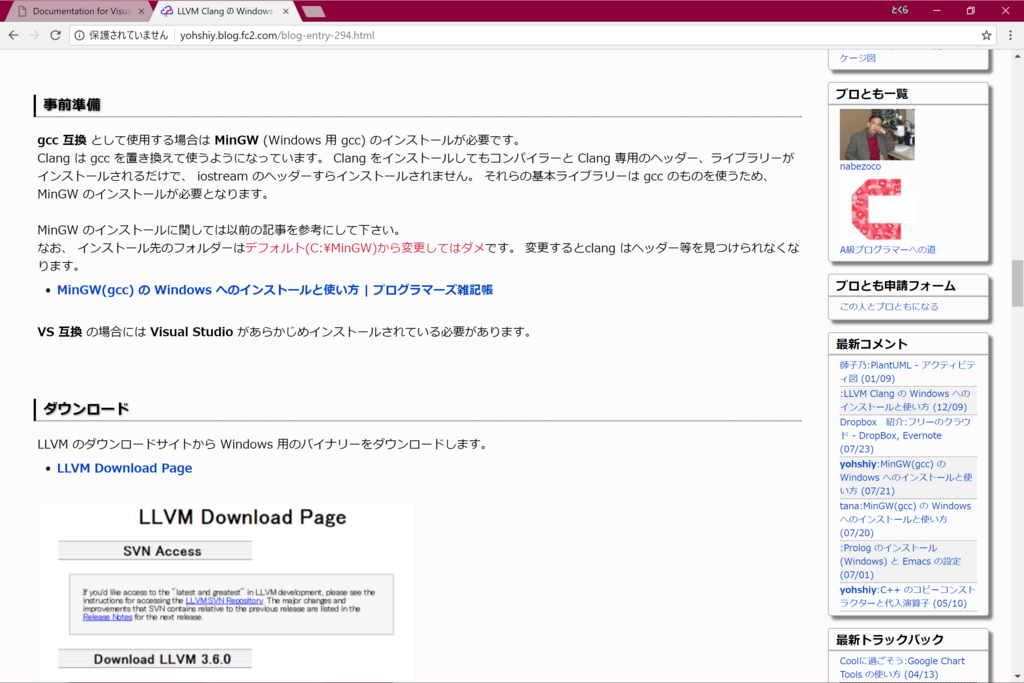
Task: Open yohshiy's MinGW(gcc) comment (07/21)
Action: (906, 477)
